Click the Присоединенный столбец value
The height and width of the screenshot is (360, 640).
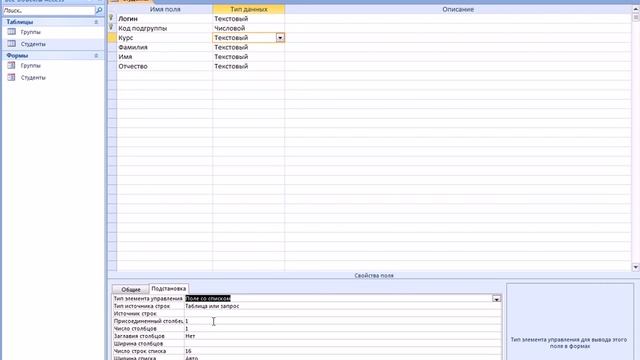pyautogui.click(x=342, y=321)
